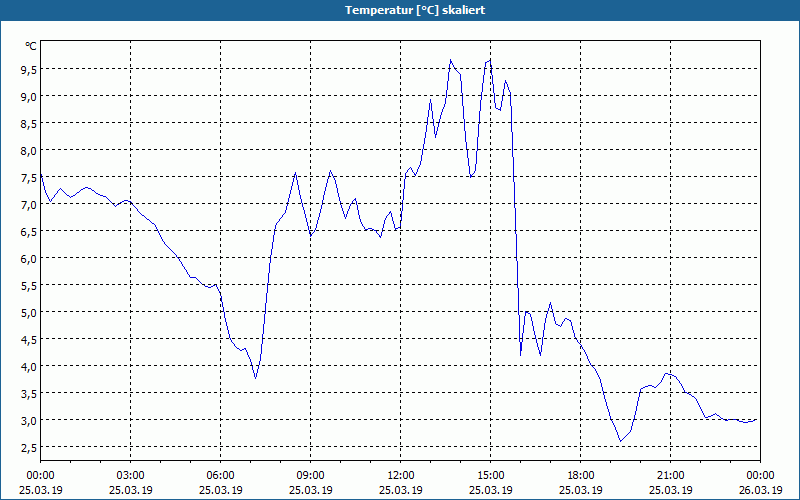This screenshot has width=800, height=500.
Task: Click the 09:00 time axis label
Action: point(310,476)
